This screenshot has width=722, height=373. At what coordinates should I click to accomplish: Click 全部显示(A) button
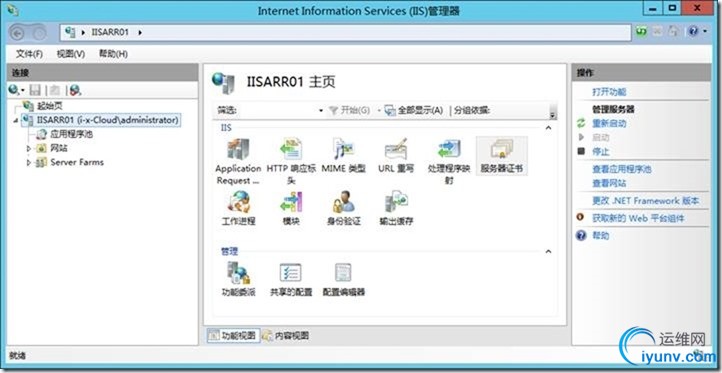coord(413,111)
